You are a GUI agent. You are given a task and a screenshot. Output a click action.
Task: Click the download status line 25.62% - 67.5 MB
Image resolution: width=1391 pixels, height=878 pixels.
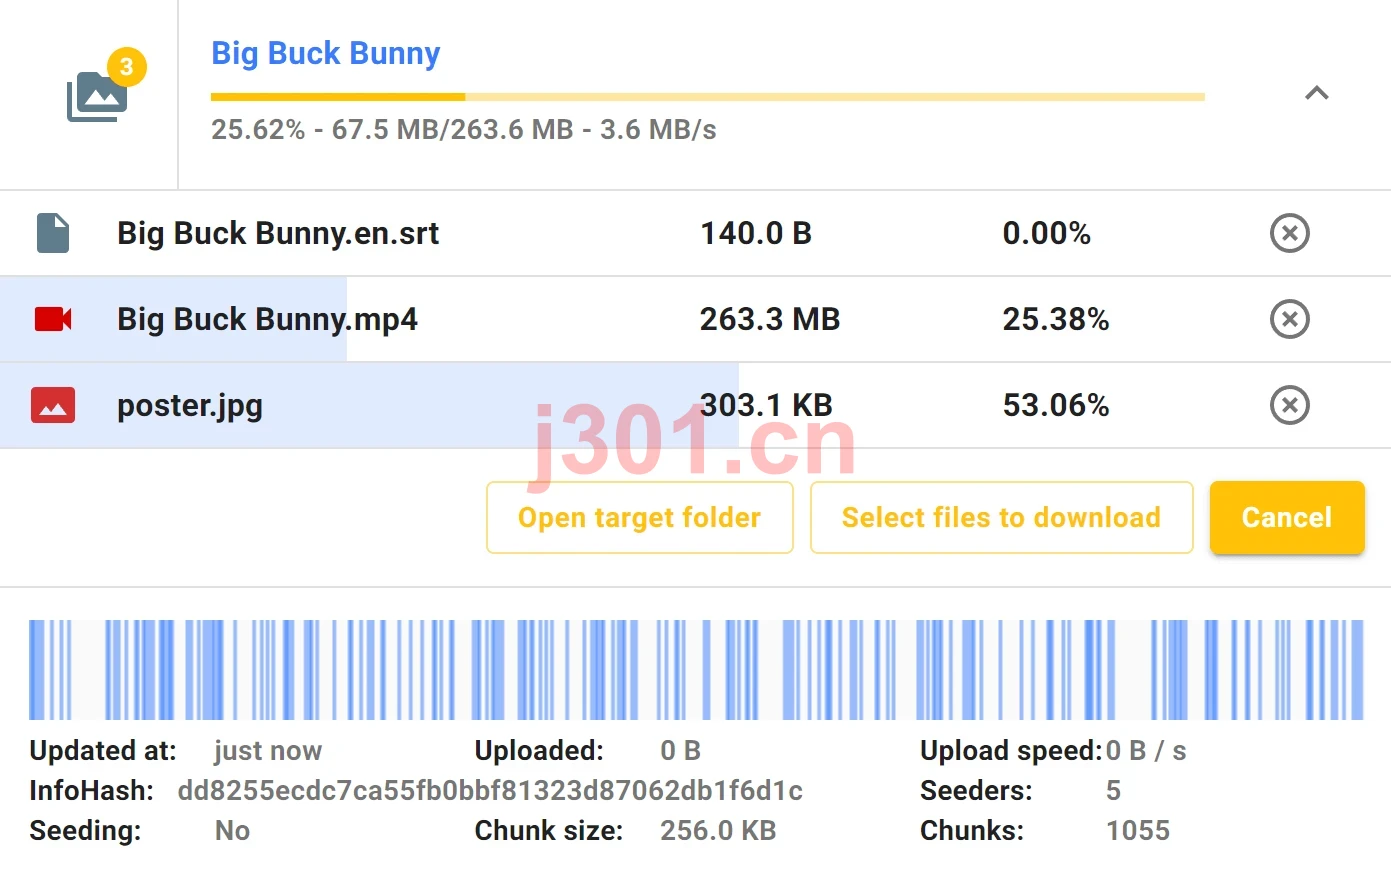(464, 130)
